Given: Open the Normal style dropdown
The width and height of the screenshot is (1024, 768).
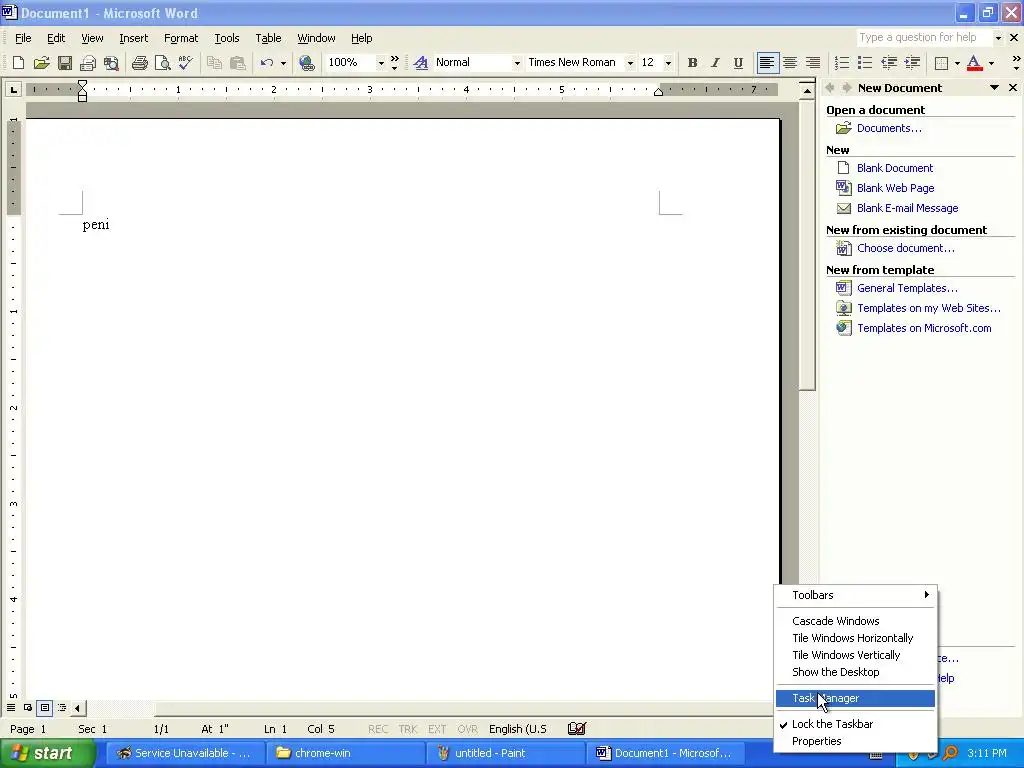Looking at the screenshot, I should coord(517,63).
